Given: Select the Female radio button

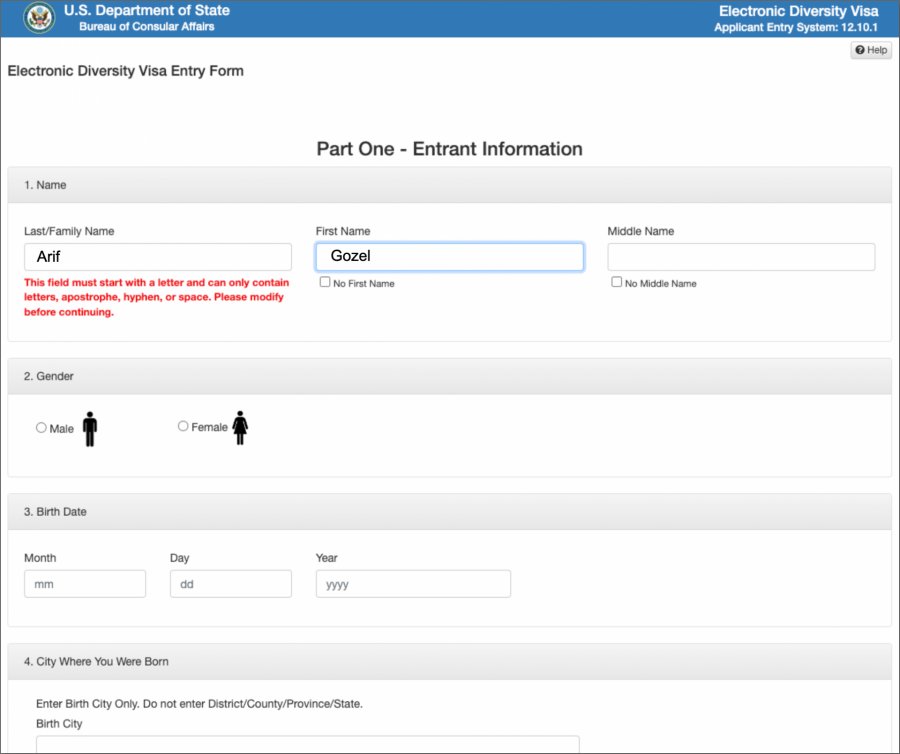Looking at the screenshot, I should (183, 426).
